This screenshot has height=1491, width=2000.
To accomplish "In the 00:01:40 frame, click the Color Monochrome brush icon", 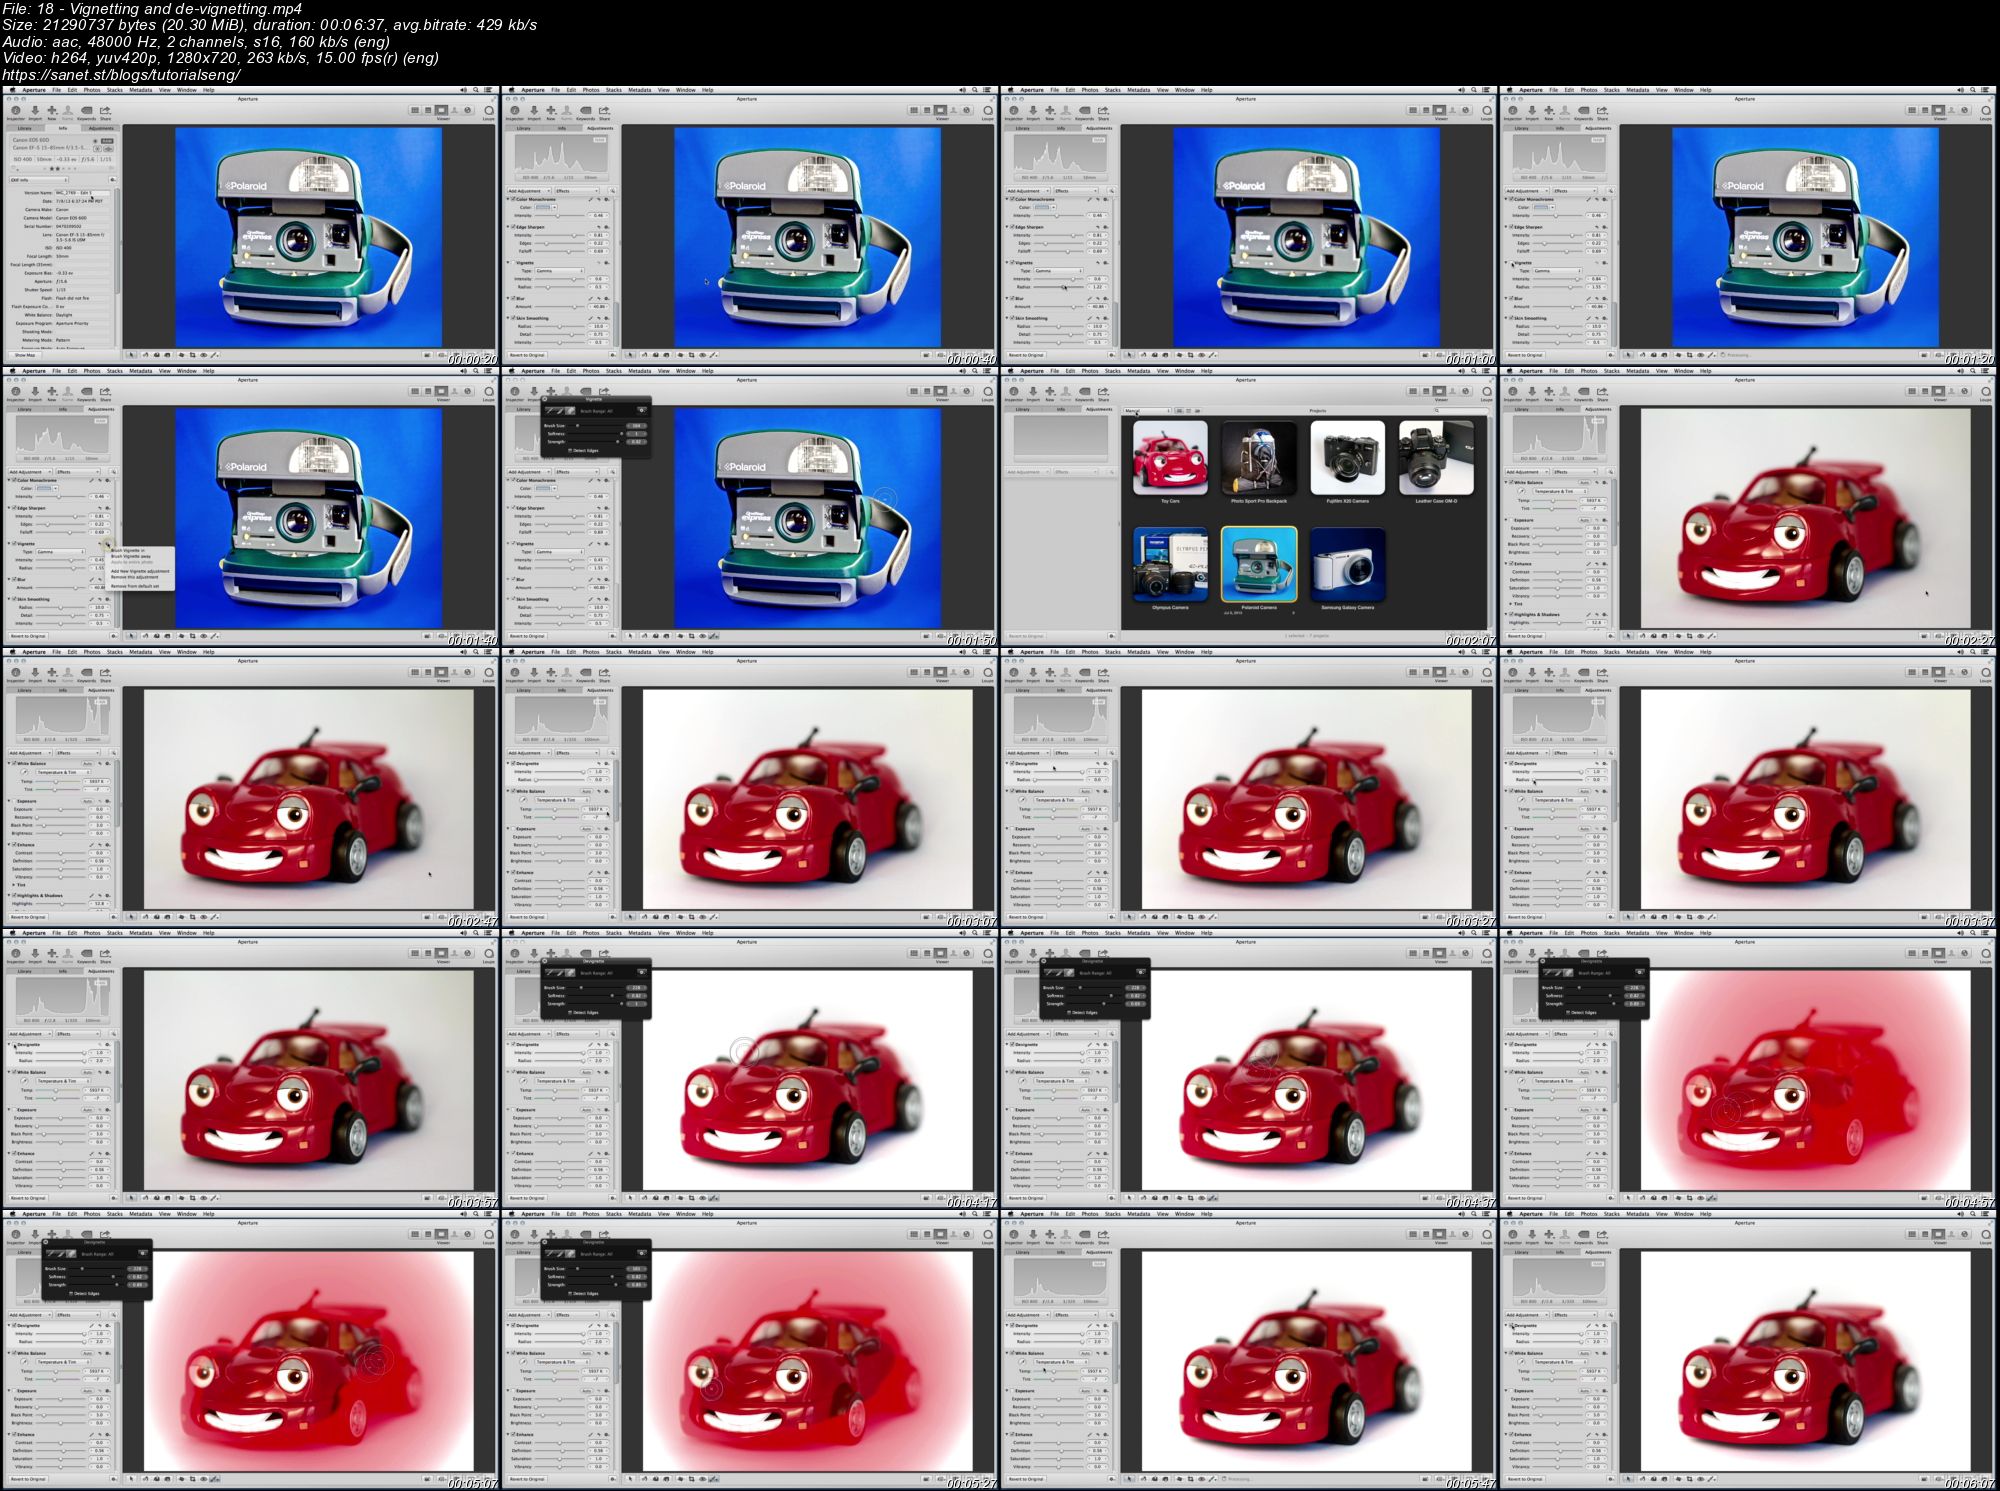I will [91, 480].
